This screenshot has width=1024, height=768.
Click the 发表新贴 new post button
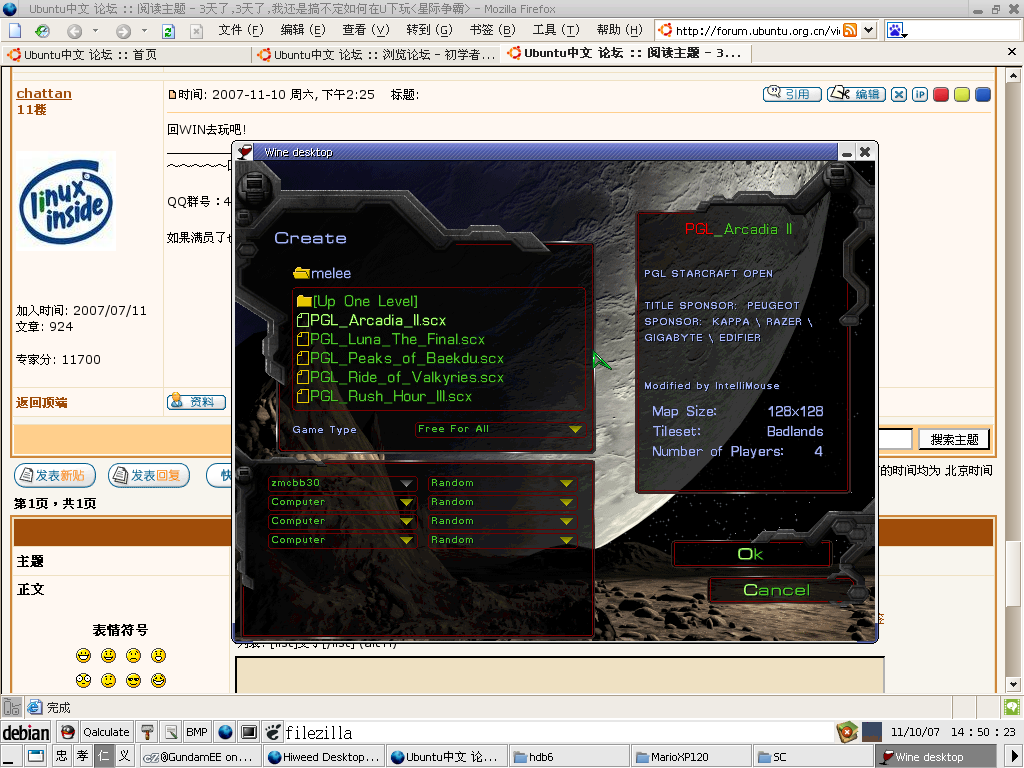pyautogui.click(x=55, y=475)
